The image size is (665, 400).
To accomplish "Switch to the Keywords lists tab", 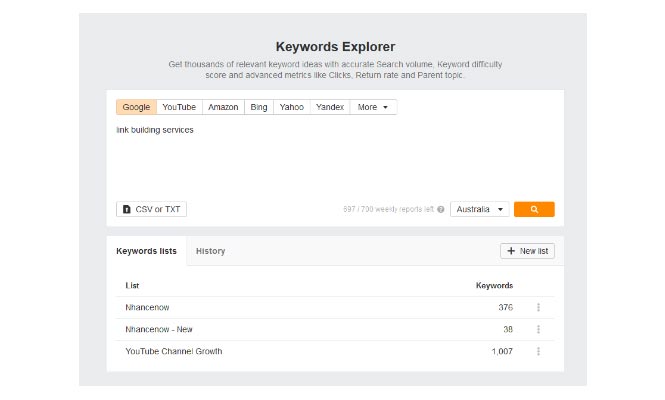I will tap(146, 251).
